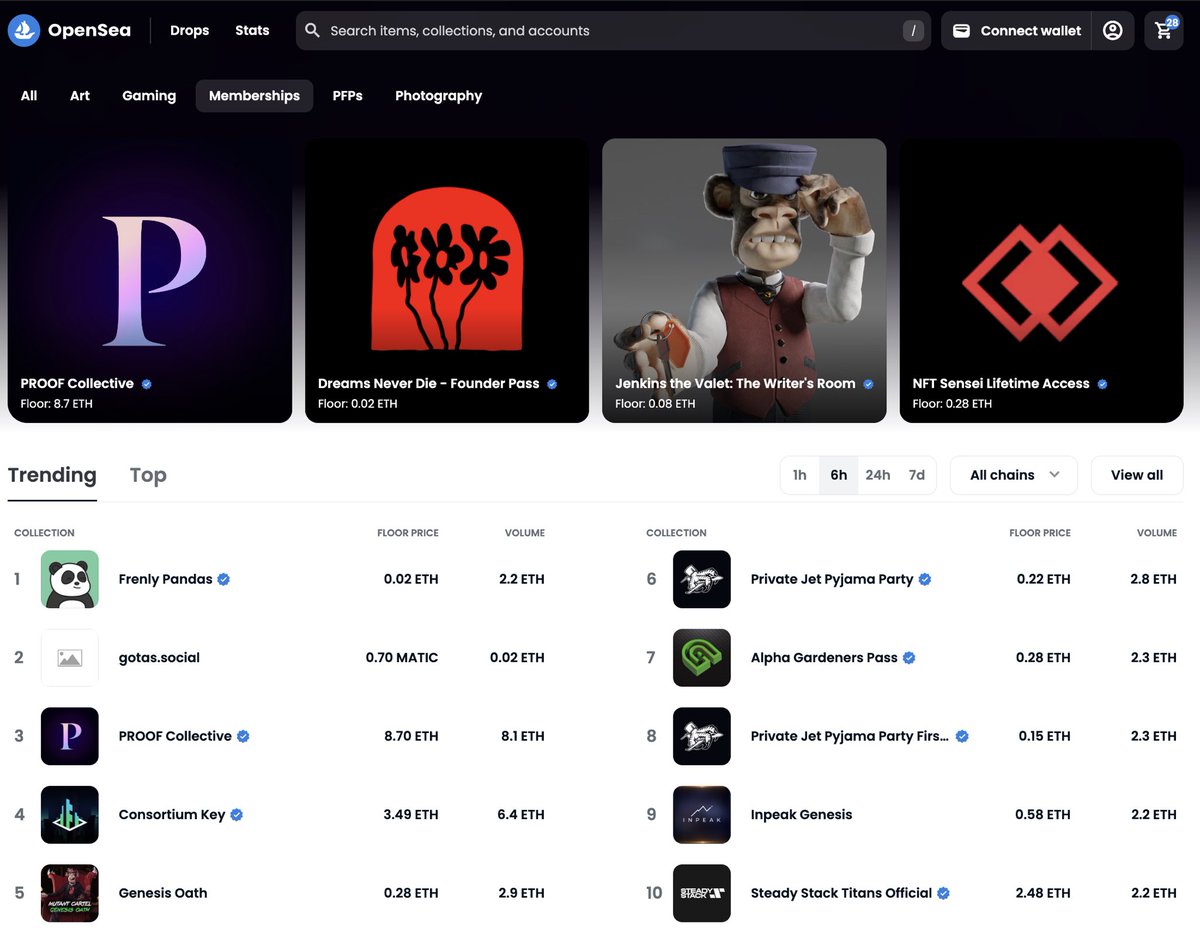Open gotas.social collection link
The height and width of the screenshot is (944, 1200).
pyautogui.click(x=159, y=658)
